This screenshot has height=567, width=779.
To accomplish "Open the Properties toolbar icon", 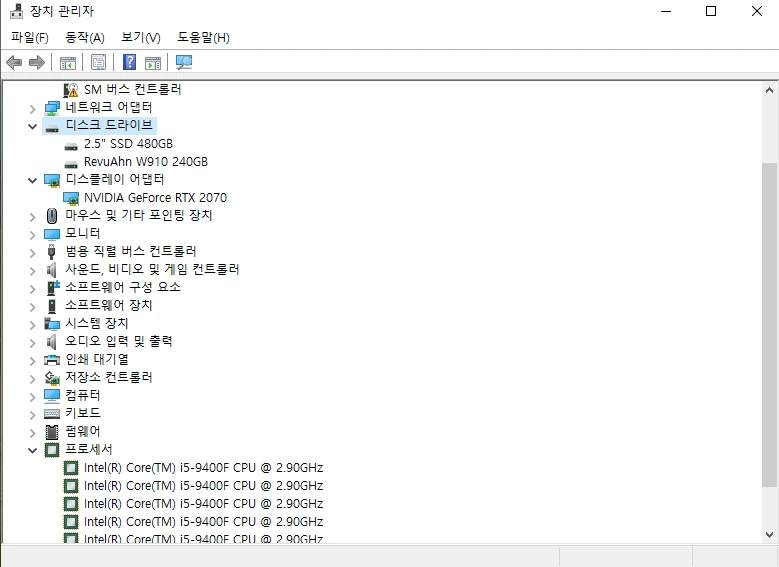I will coord(98,62).
